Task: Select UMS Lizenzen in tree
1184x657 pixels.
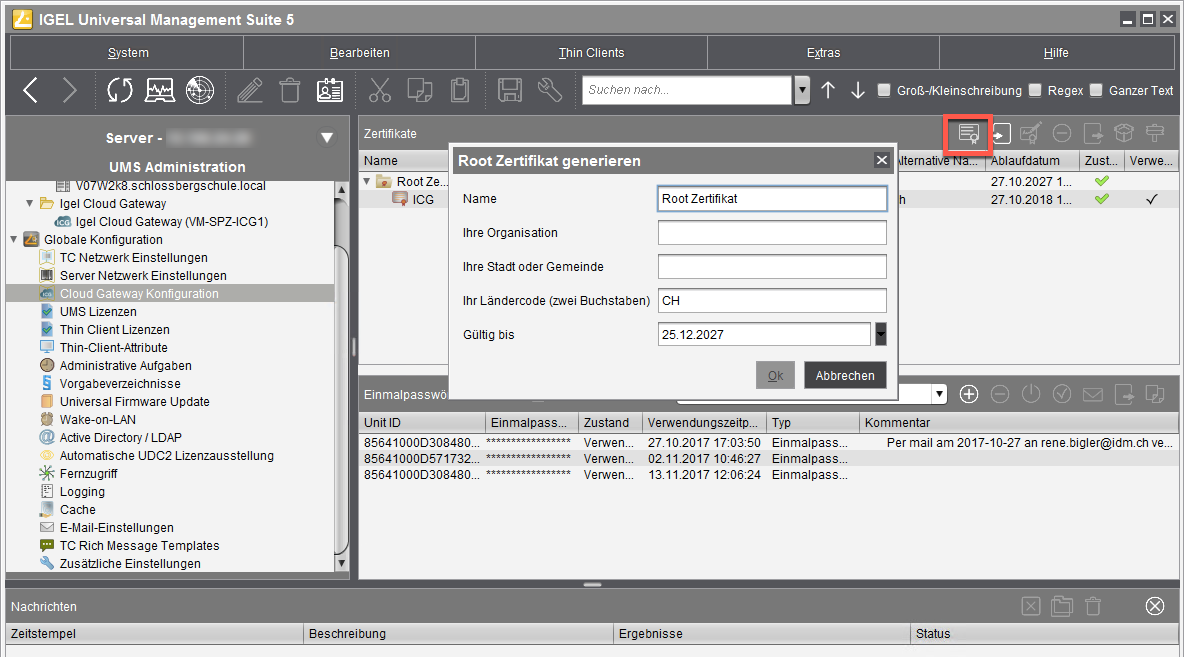Action: tap(98, 312)
